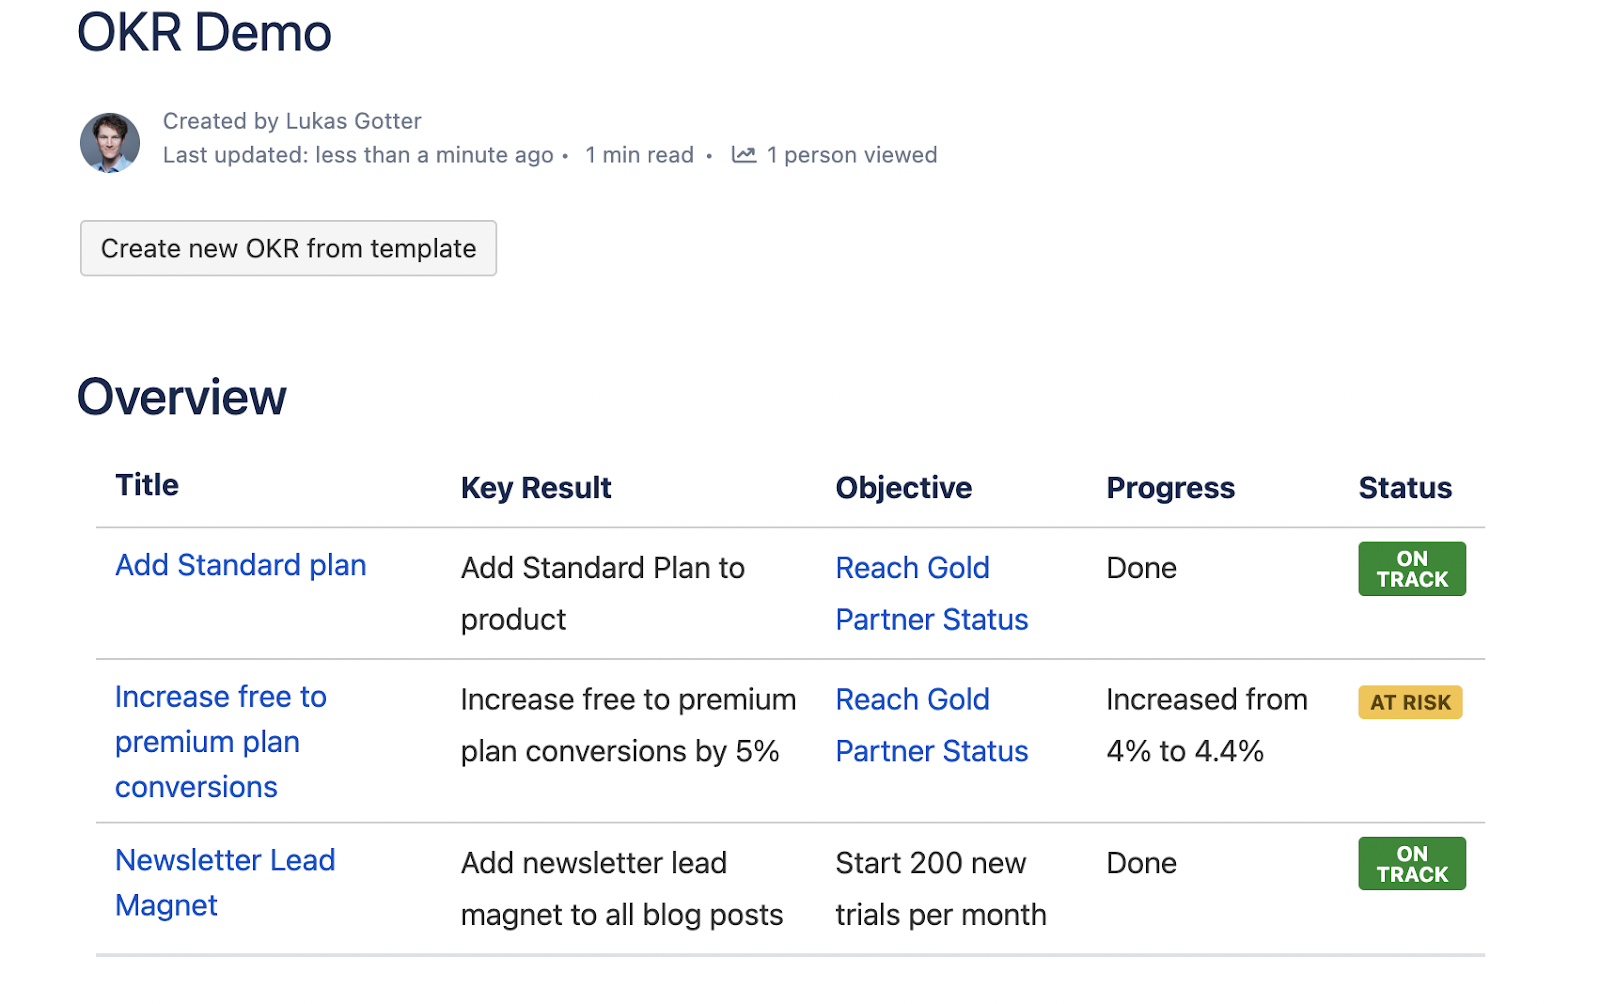Open the Add Standard plan page
The height and width of the screenshot is (1004, 1600).
pyautogui.click(x=240, y=565)
